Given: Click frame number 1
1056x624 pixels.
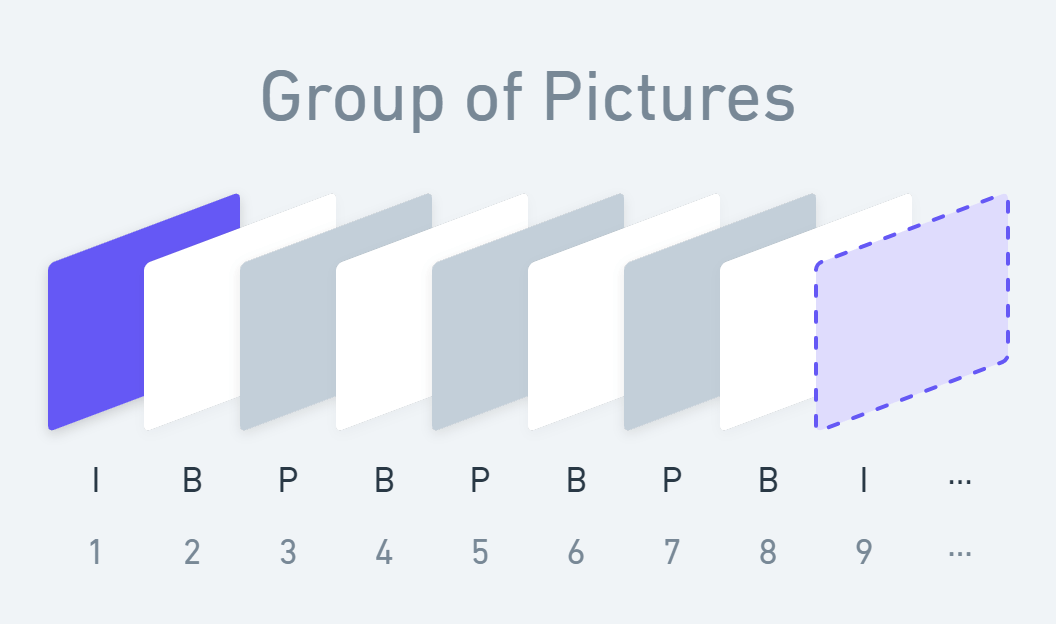Looking at the screenshot, I should [96, 553].
